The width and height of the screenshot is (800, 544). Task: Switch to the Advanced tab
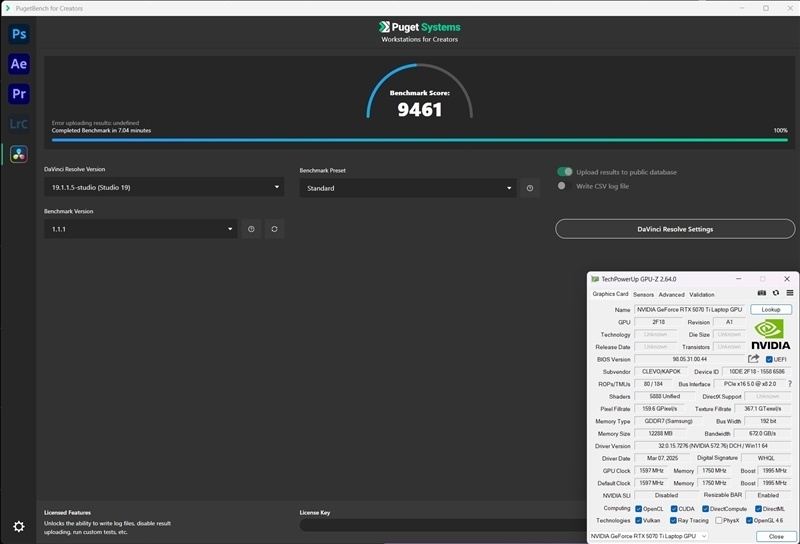click(x=671, y=294)
